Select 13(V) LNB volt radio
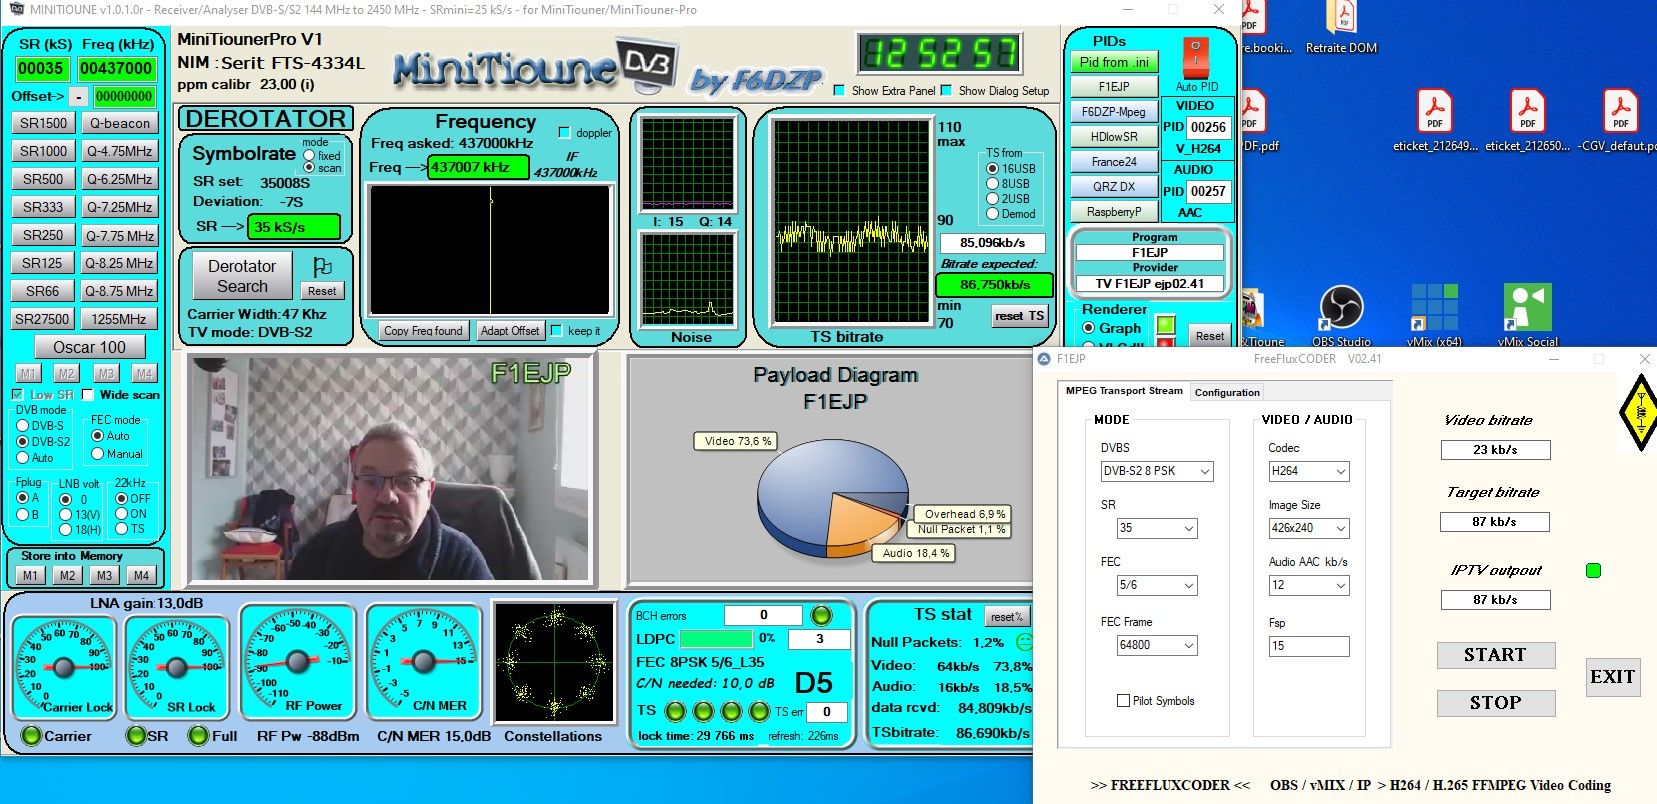Viewport: 1657px width, 804px height. pyautogui.click(x=65, y=515)
